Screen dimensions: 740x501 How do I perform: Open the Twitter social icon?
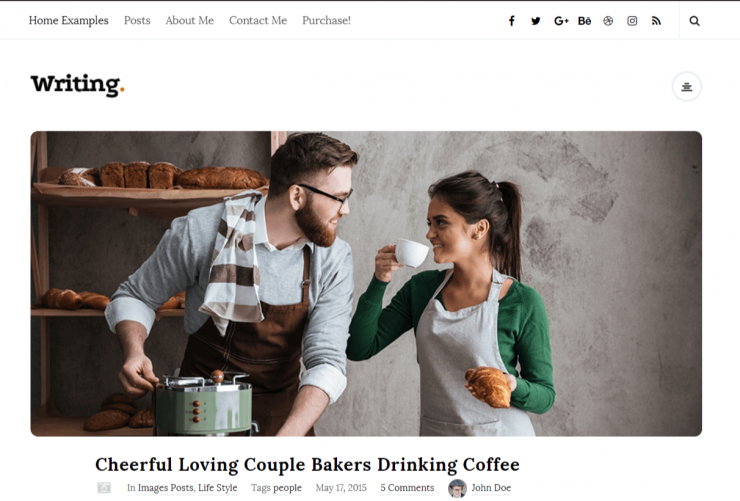click(x=536, y=21)
